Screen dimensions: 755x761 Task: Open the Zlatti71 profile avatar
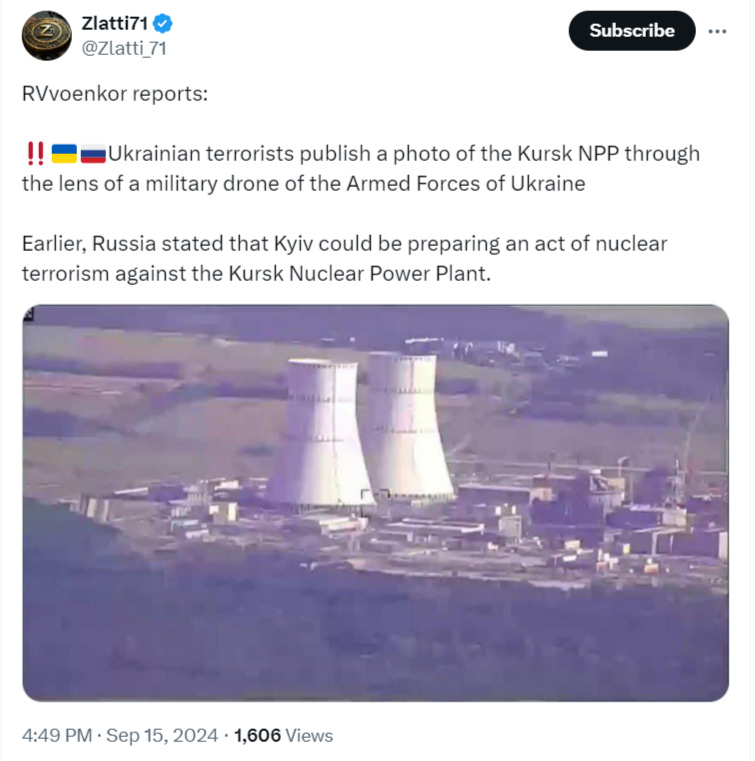pyautogui.click(x=47, y=35)
